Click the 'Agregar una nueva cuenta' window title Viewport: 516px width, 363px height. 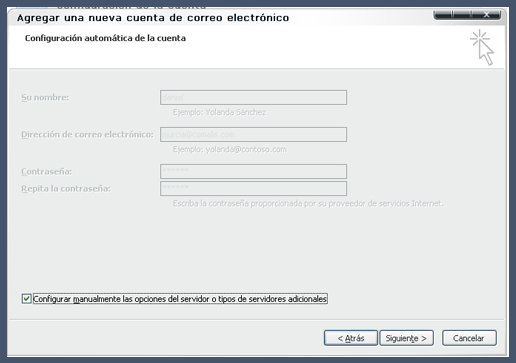click(153, 18)
